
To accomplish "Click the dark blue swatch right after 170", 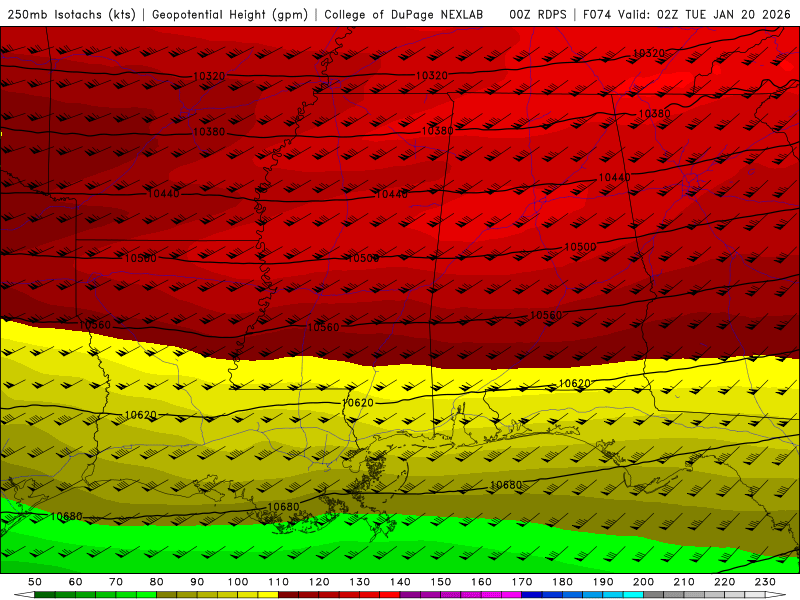I will [532, 595].
